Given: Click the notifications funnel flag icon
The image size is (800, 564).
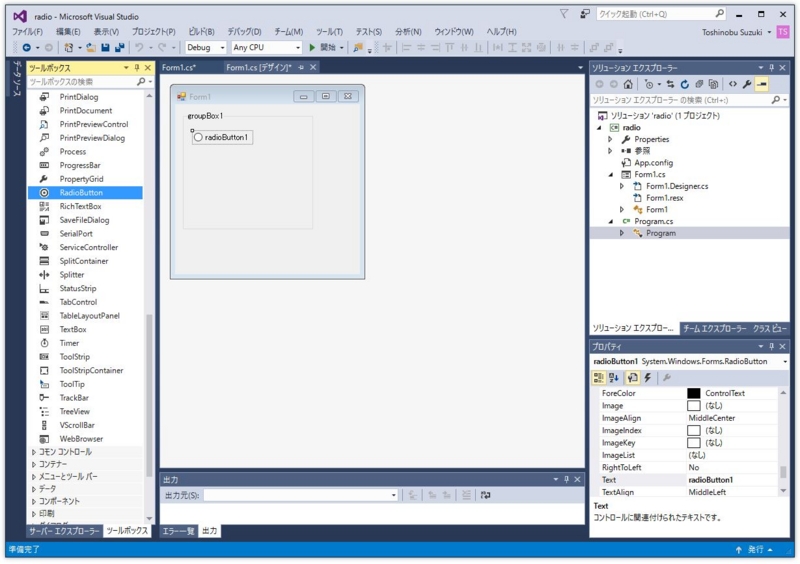Looking at the screenshot, I should (x=564, y=14).
